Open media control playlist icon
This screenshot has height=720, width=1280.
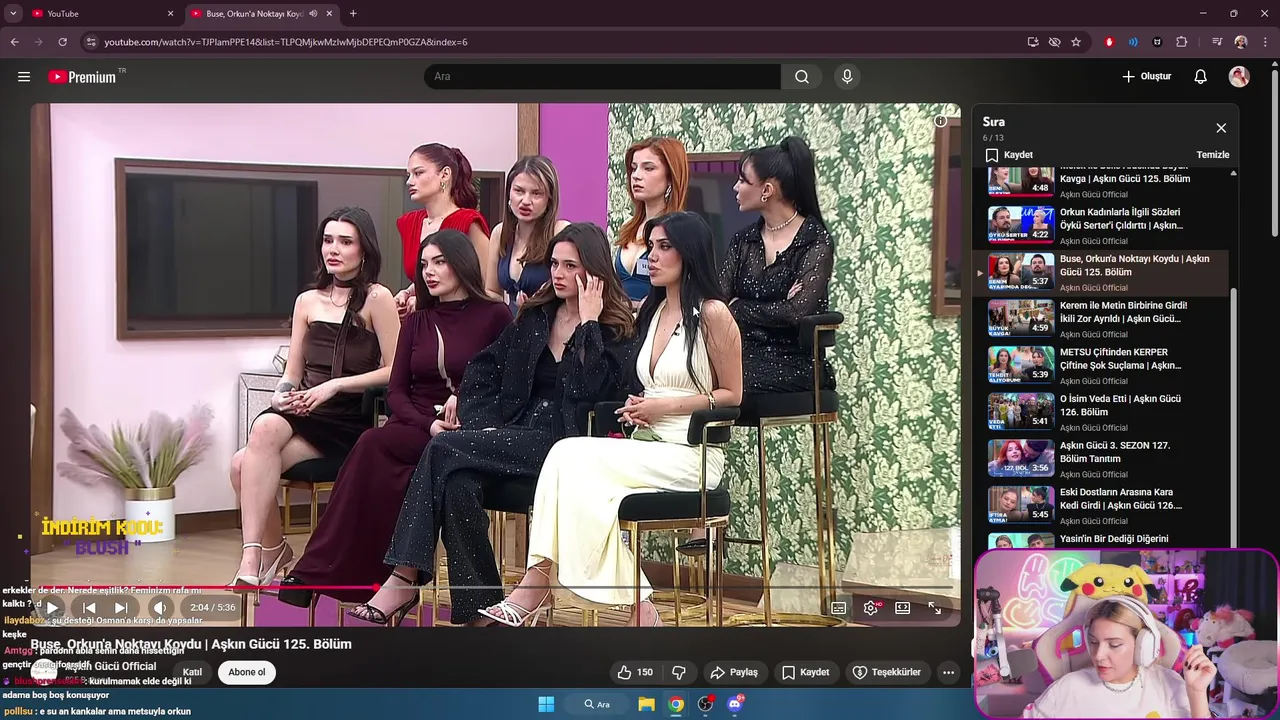1217,42
